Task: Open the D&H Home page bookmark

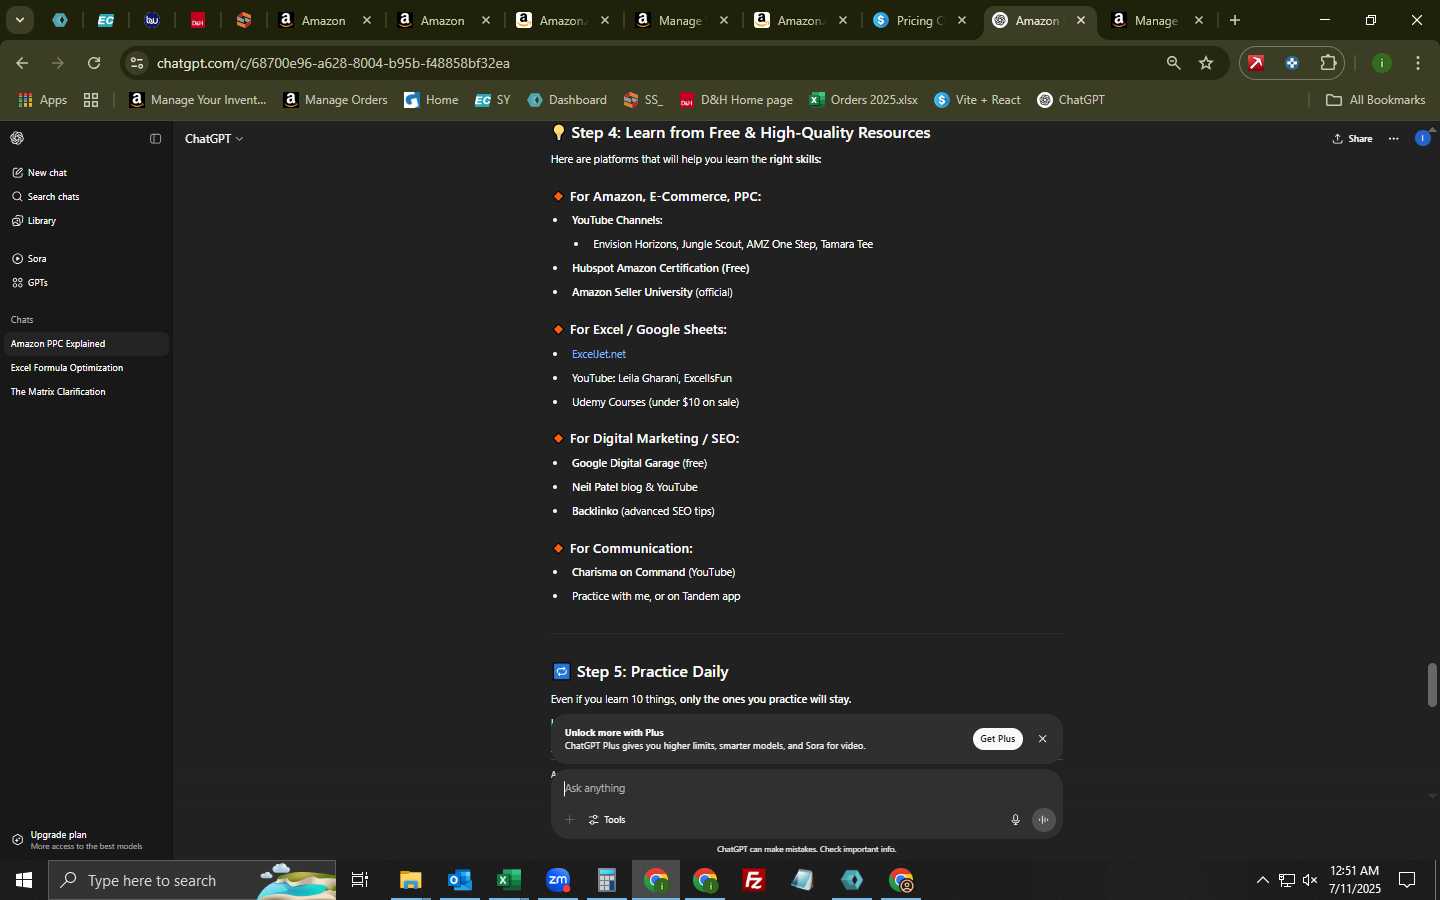Action: coord(736,100)
